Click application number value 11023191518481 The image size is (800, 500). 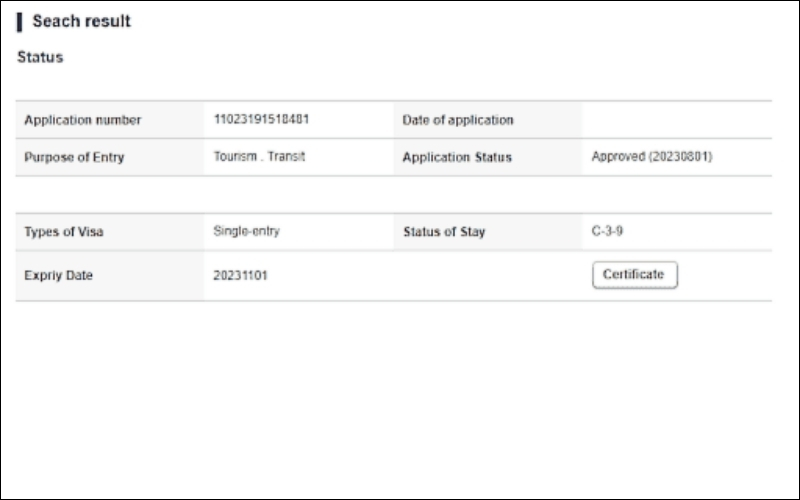click(x=261, y=119)
